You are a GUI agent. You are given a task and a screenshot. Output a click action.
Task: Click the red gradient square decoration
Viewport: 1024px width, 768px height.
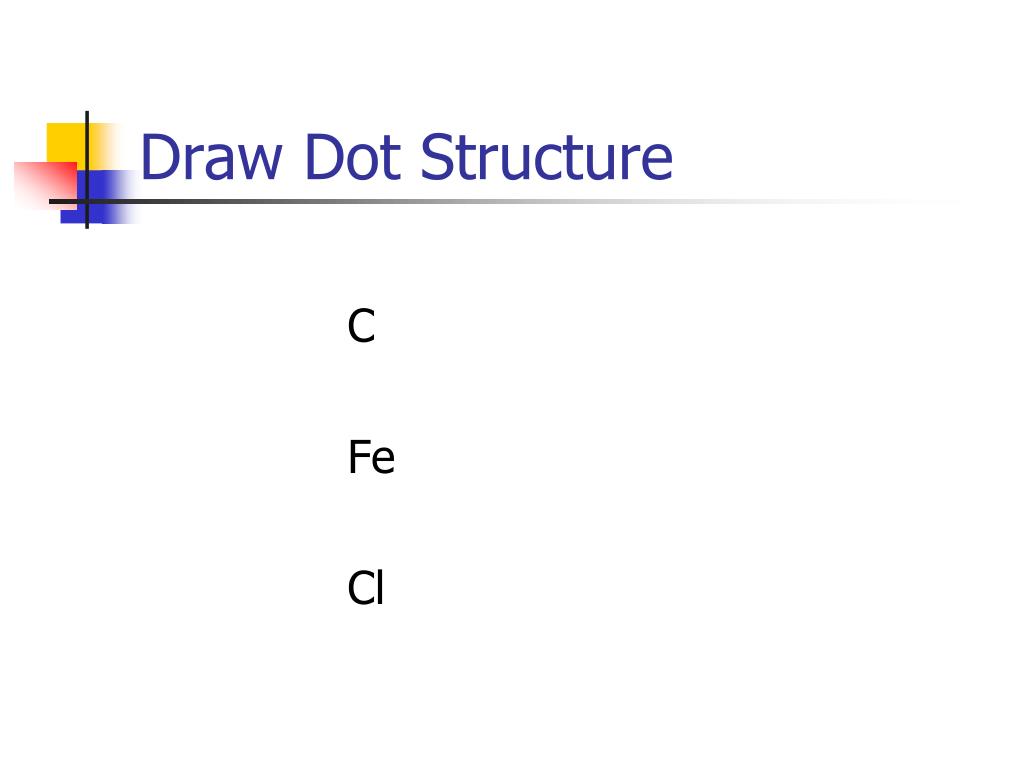pos(46,185)
